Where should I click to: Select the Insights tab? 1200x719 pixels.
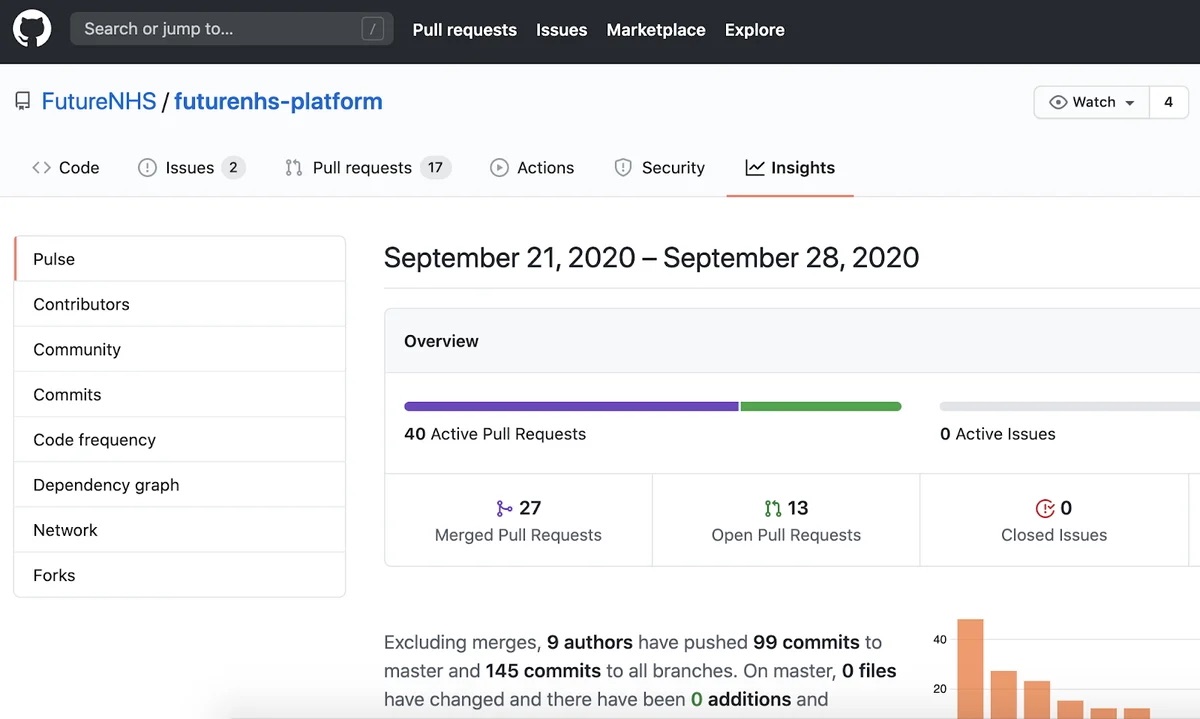click(x=790, y=168)
